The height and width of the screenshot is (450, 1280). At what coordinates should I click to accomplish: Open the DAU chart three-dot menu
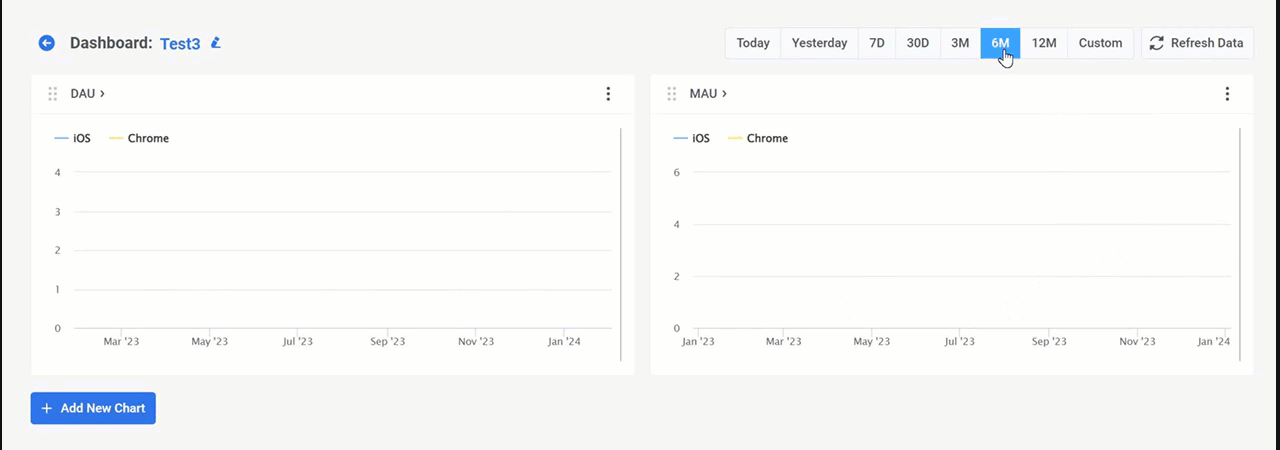point(608,94)
